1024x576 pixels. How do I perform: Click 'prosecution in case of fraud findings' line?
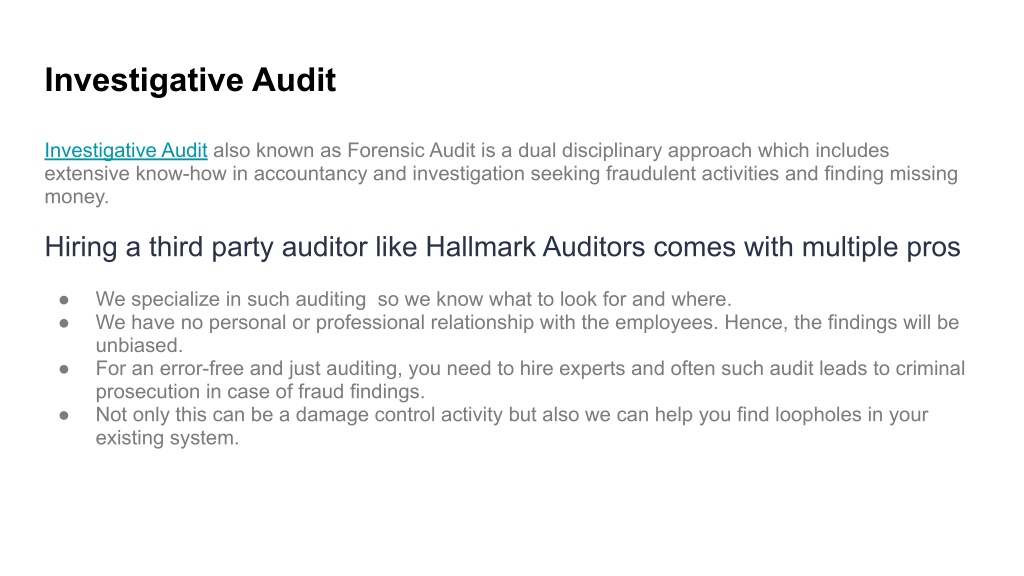tap(260, 392)
